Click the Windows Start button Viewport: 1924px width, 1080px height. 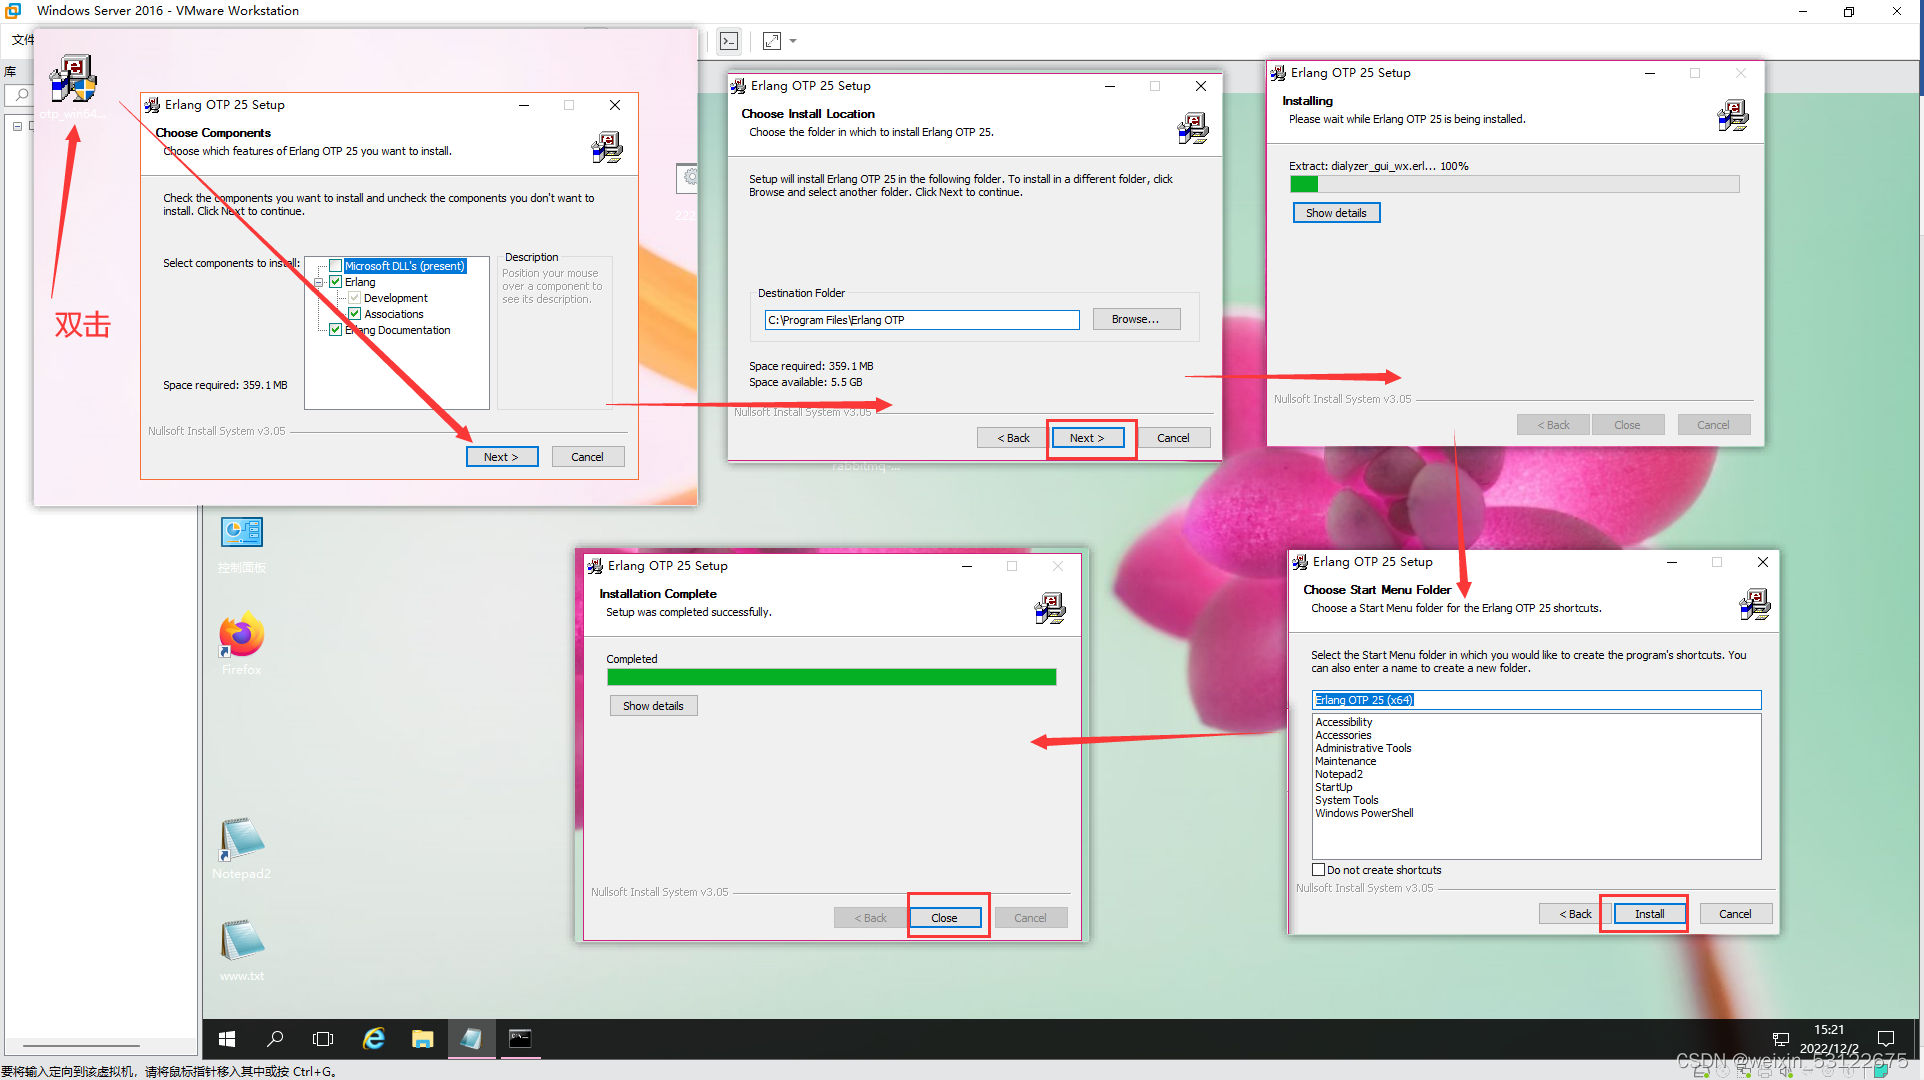[x=226, y=1039]
